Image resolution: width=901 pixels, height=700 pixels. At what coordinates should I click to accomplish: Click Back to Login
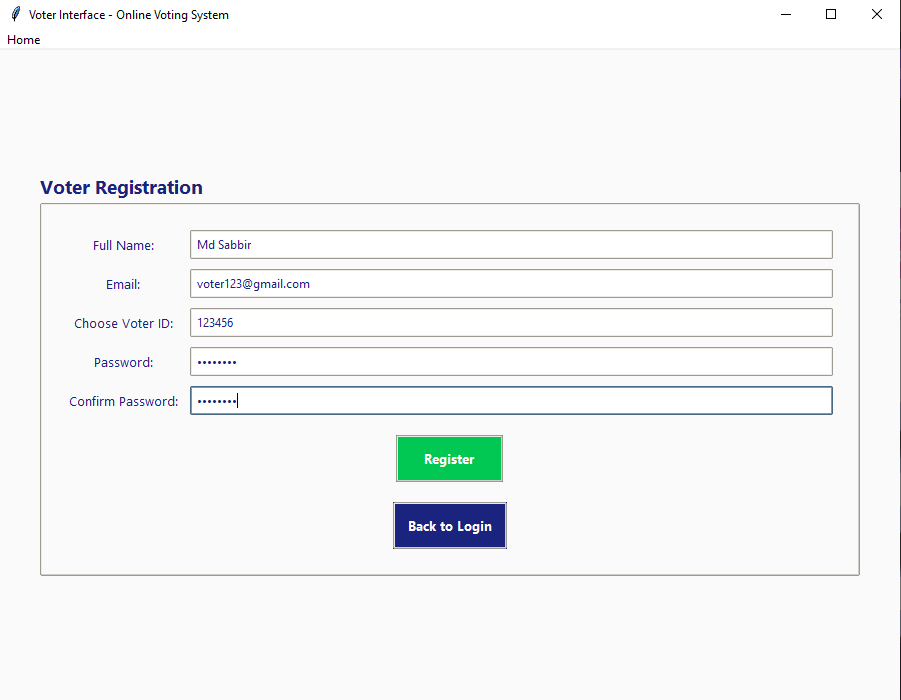tap(449, 525)
